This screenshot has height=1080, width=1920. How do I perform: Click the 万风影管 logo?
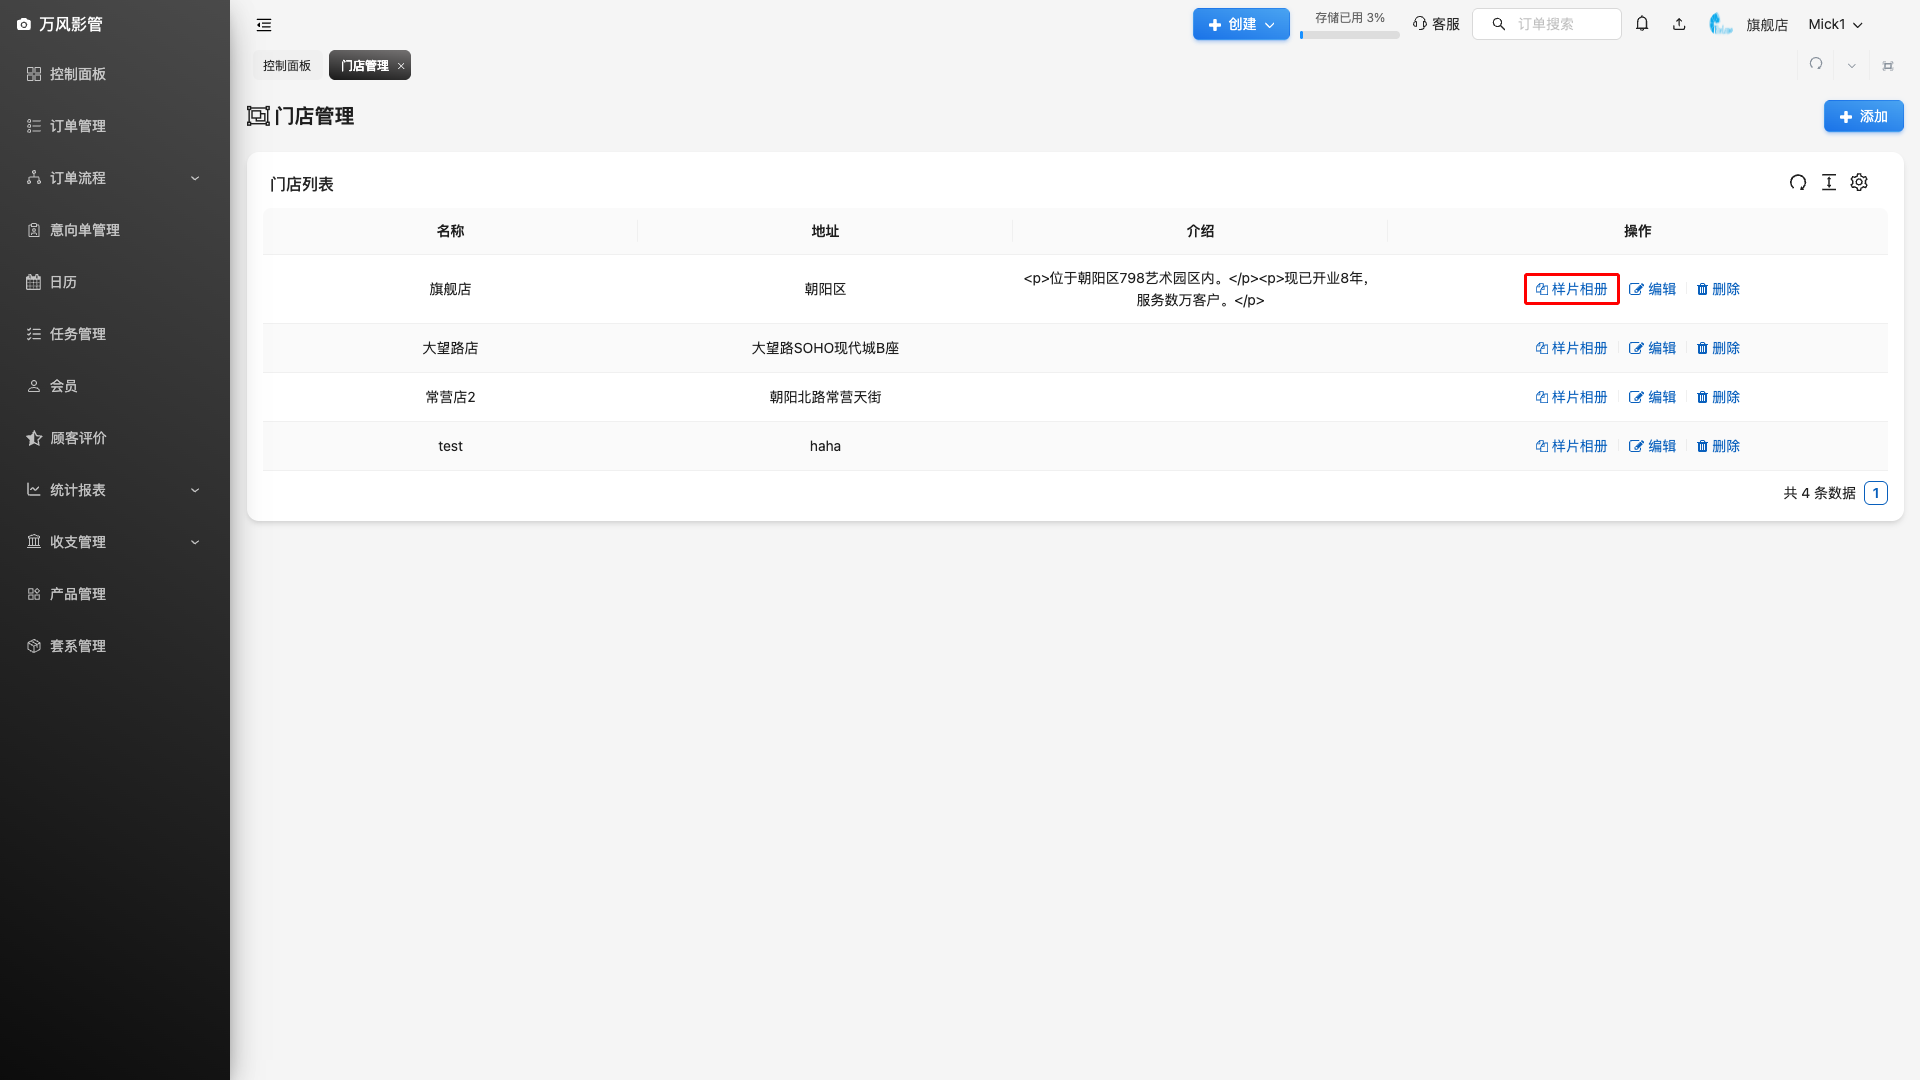60,24
